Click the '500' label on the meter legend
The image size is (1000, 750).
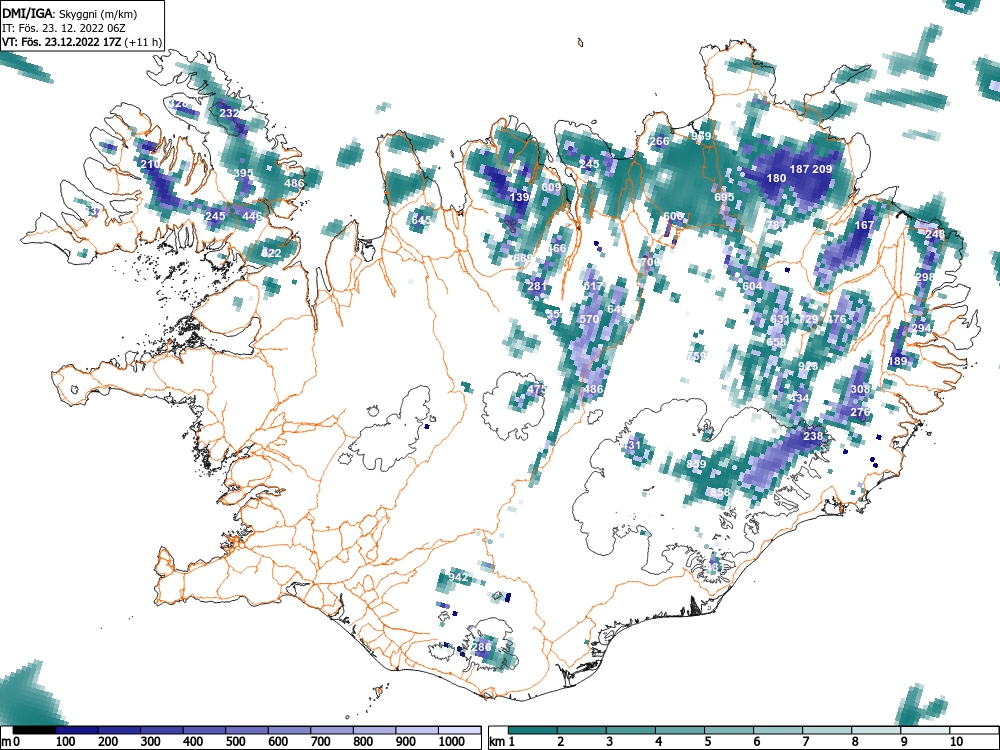[235, 742]
